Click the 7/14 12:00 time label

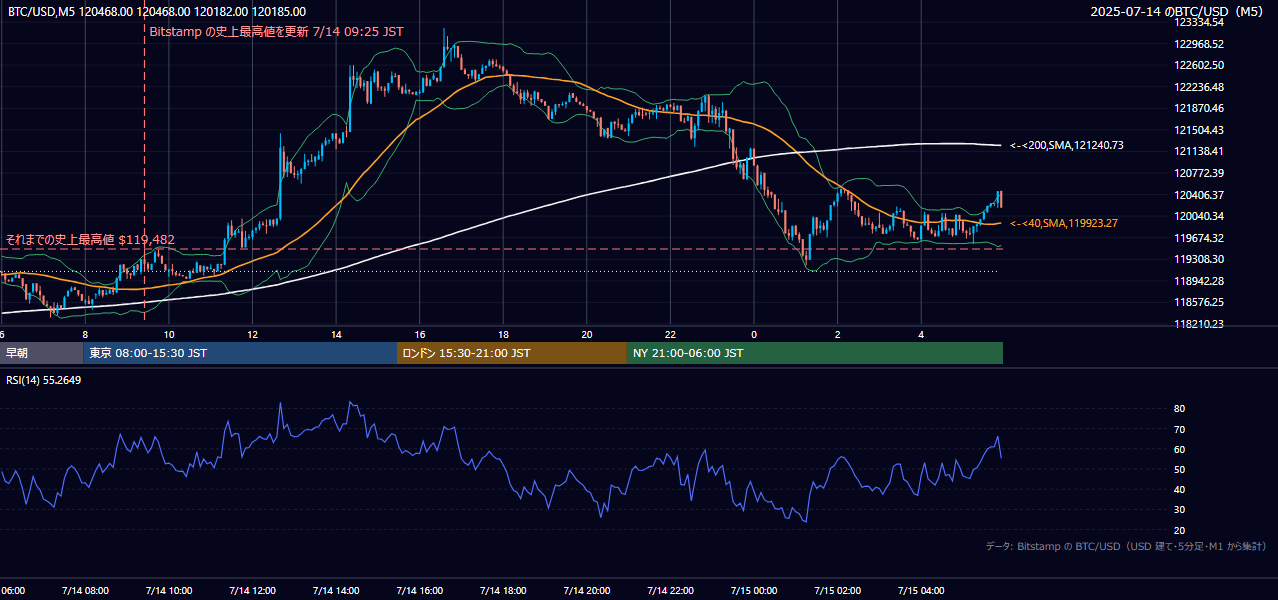click(x=252, y=591)
